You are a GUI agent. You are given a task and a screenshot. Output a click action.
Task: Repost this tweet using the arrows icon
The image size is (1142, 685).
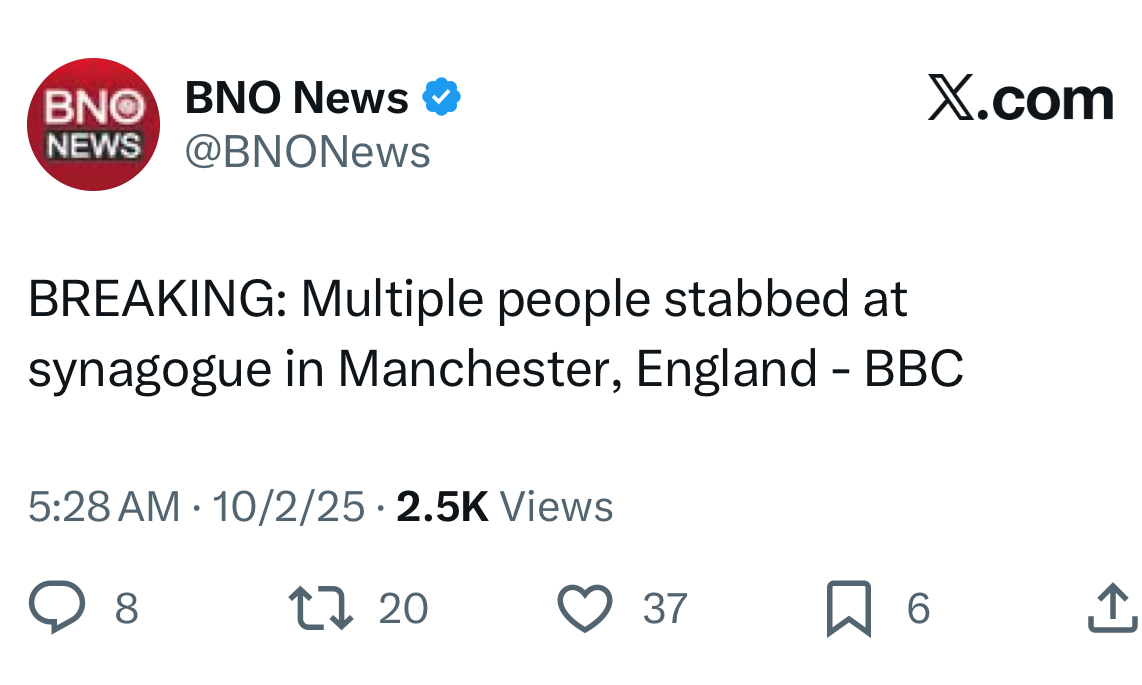pos(320,609)
